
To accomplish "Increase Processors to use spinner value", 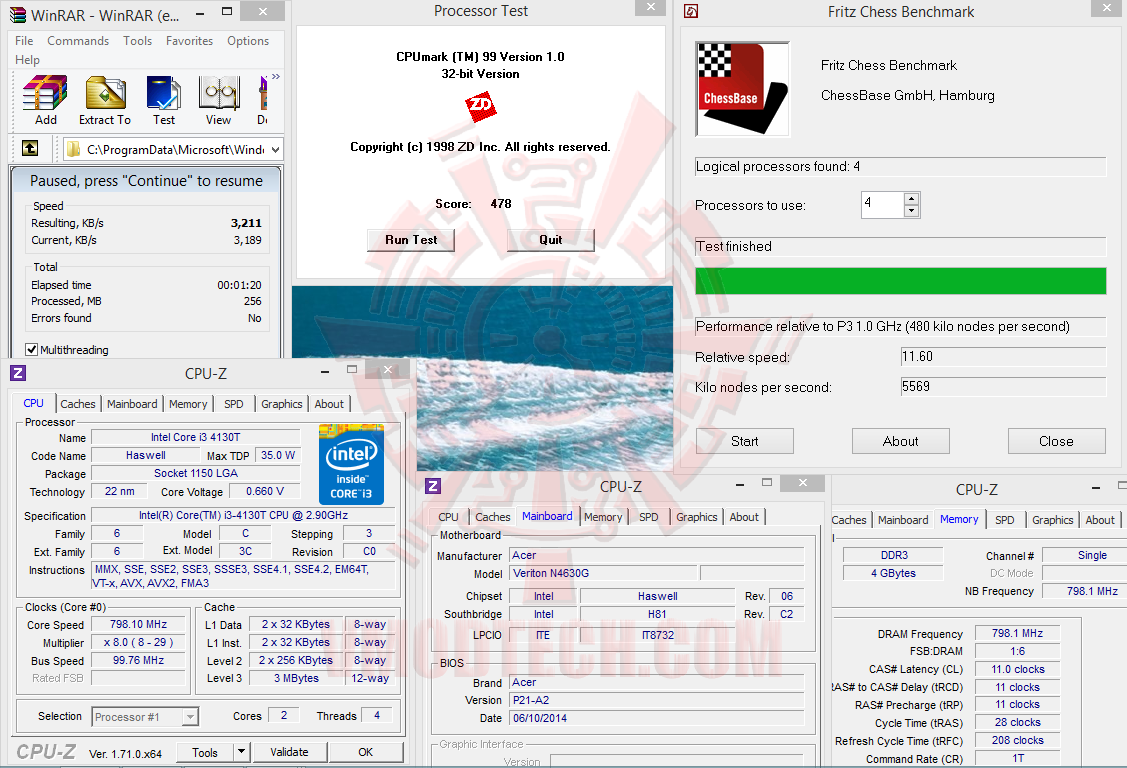I will [x=911, y=199].
